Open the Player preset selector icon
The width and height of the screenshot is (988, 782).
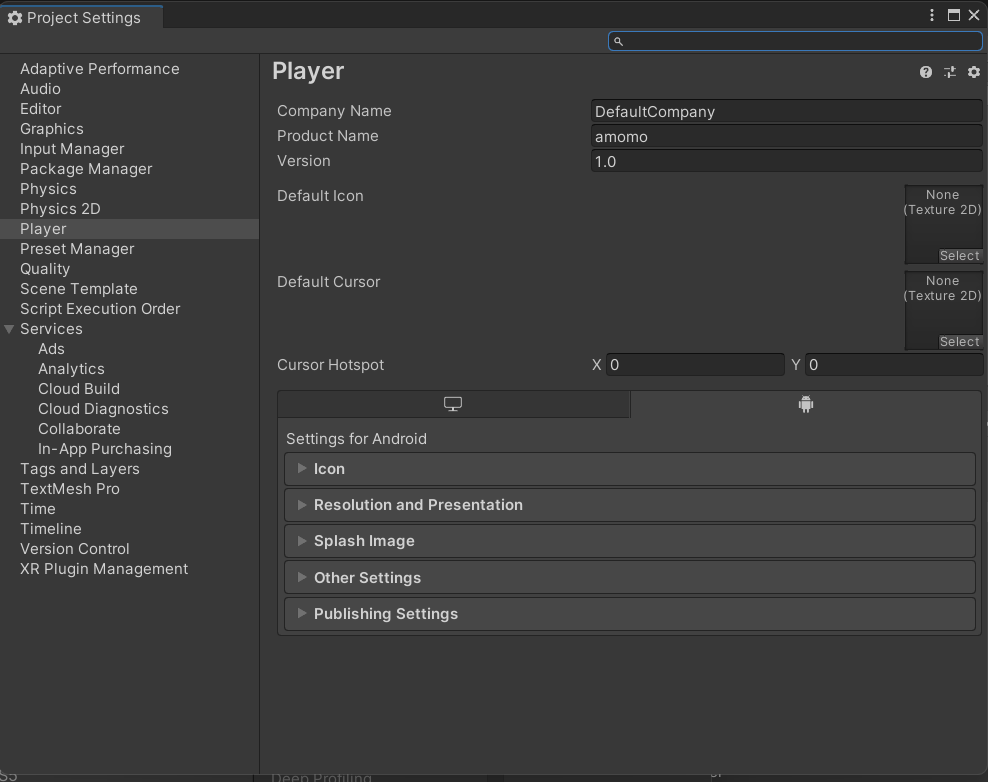pos(950,72)
